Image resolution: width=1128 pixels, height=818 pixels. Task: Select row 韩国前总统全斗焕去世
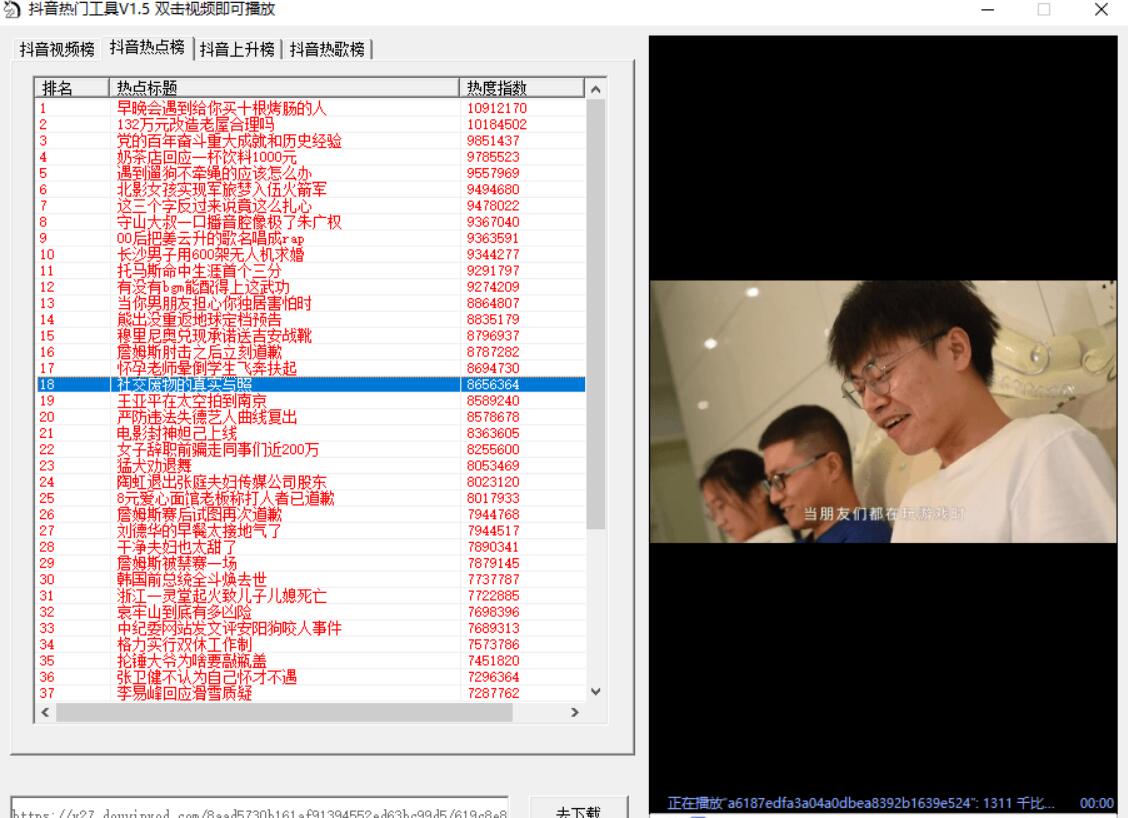click(x=311, y=580)
